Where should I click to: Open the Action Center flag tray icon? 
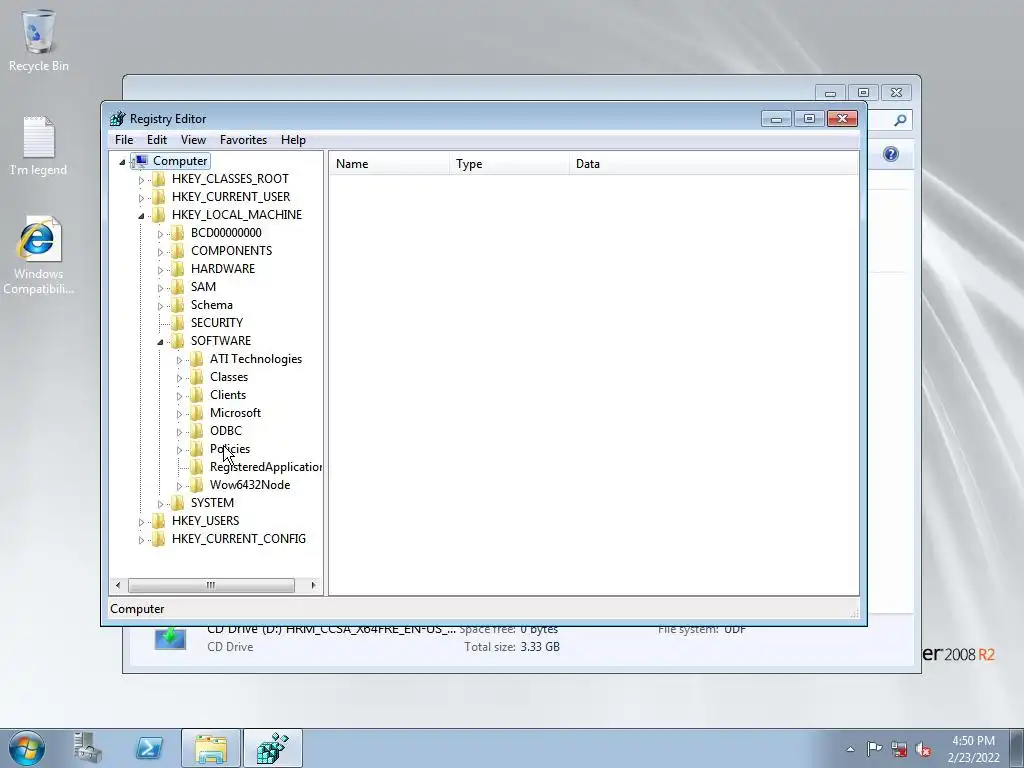tap(874, 748)
